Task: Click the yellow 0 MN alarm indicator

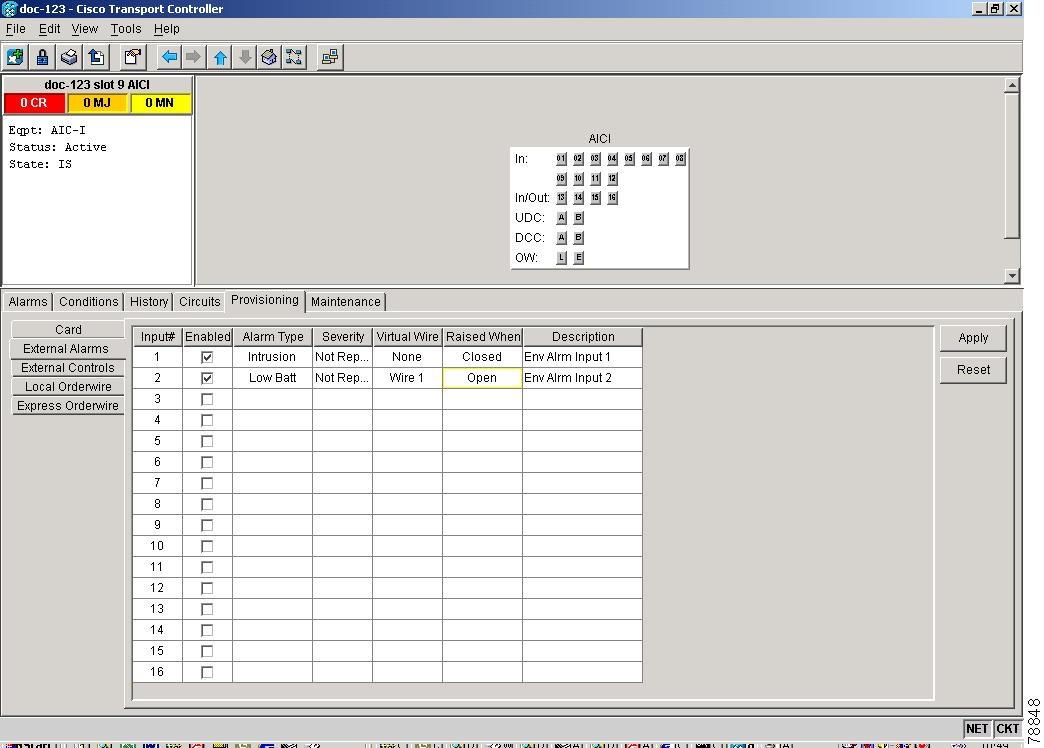Action: 160,103
